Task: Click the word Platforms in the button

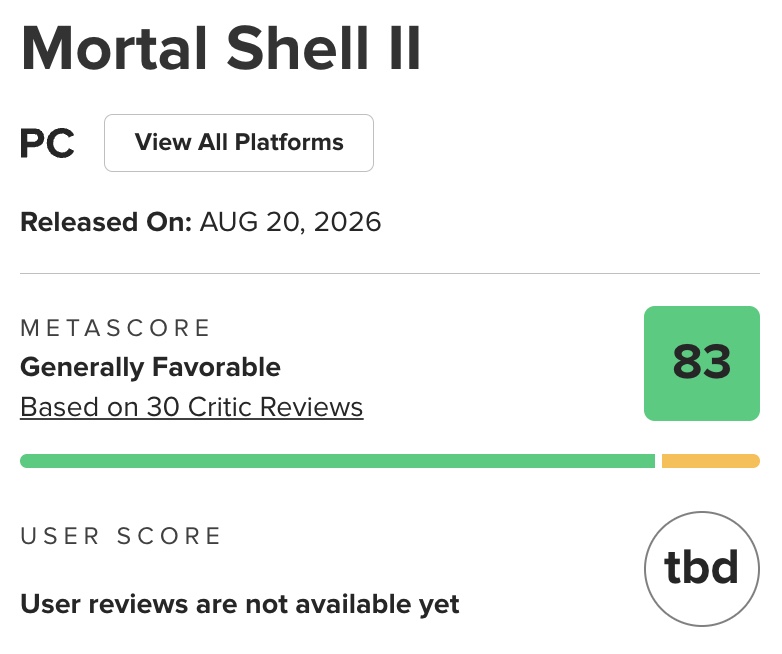Action: click(x=289, y=143)
